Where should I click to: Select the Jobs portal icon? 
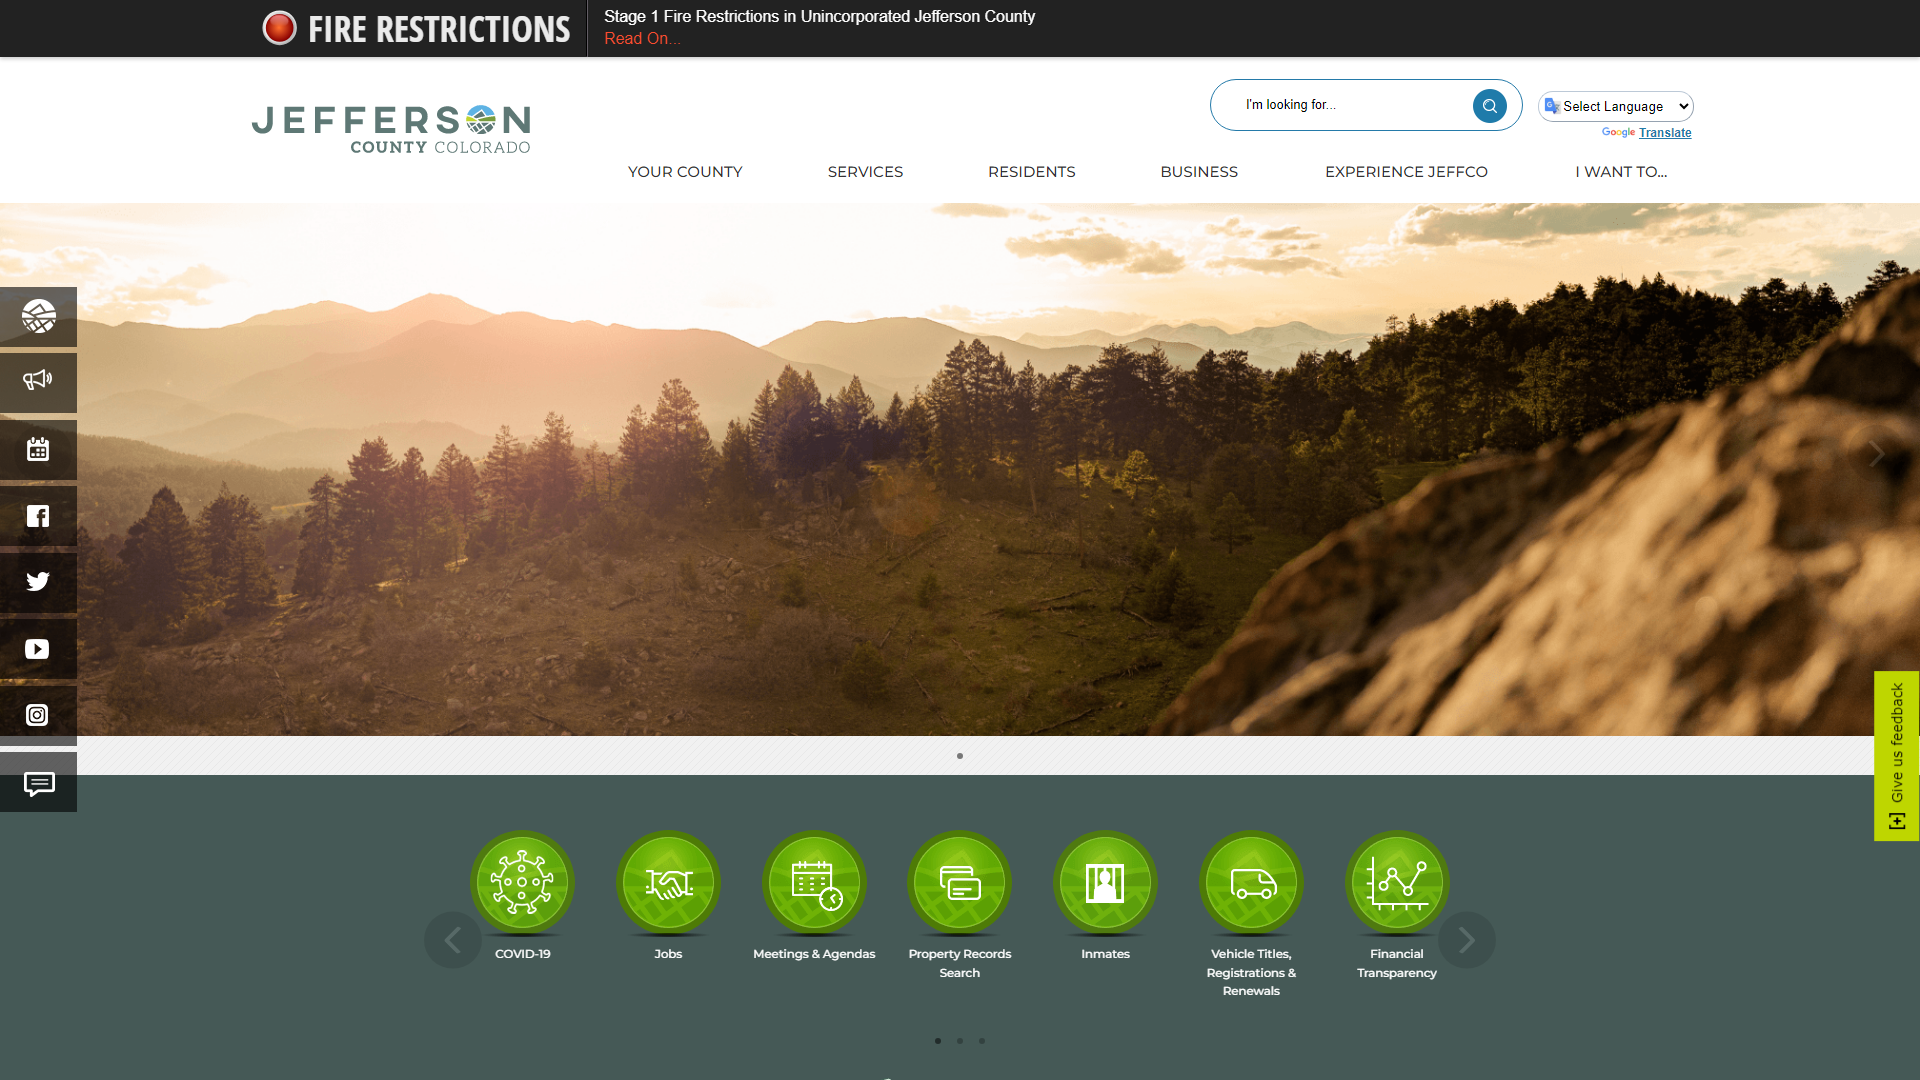(x=667, y=884)
